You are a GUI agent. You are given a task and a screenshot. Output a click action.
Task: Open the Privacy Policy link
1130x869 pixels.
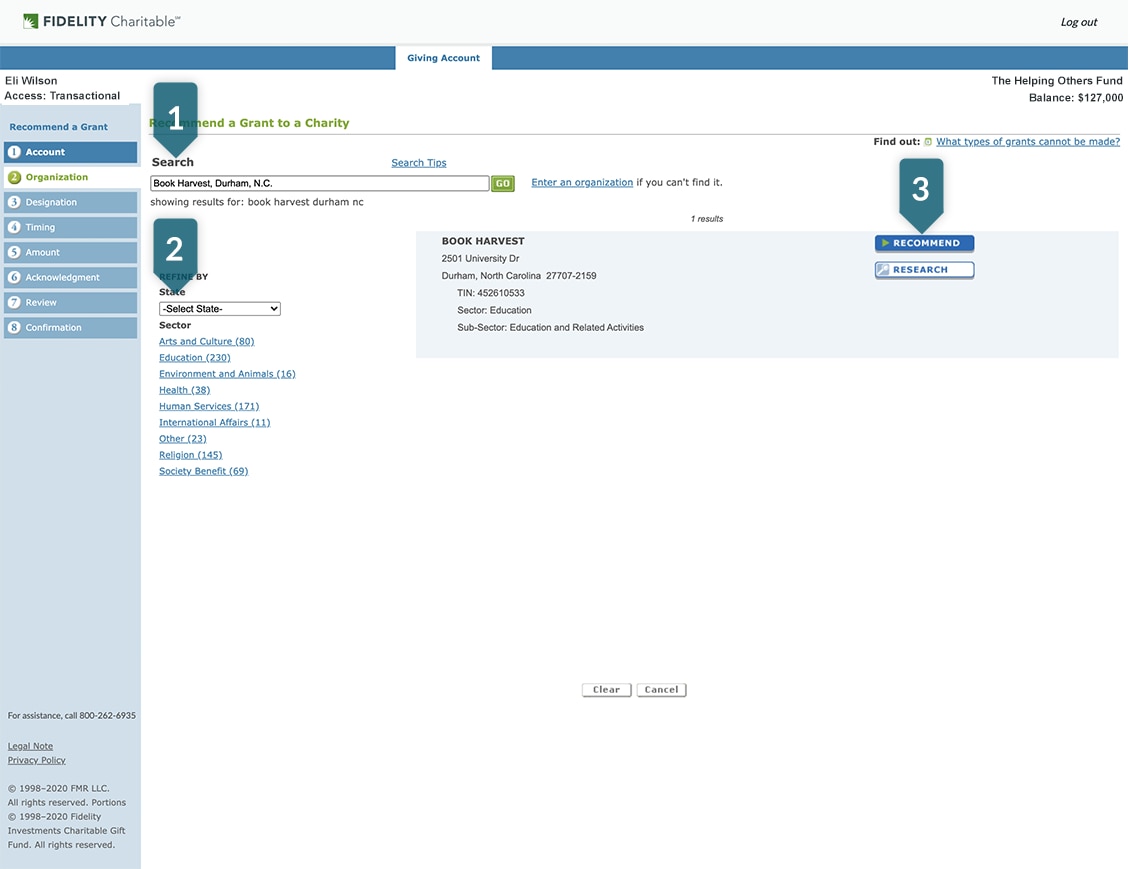37,760
